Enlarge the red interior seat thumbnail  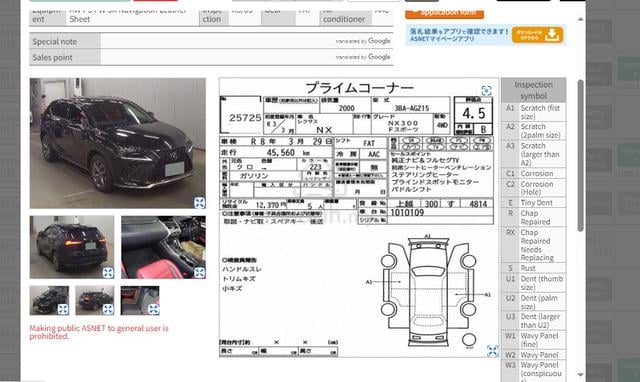[x=200, y=273]
